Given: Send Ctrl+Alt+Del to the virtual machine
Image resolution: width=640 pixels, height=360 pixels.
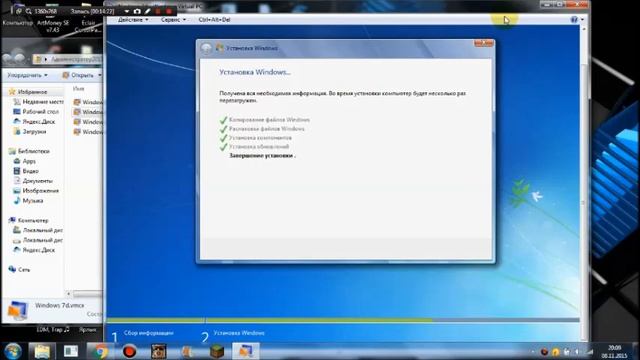Looking at the screenshot, I should (214, 20).
